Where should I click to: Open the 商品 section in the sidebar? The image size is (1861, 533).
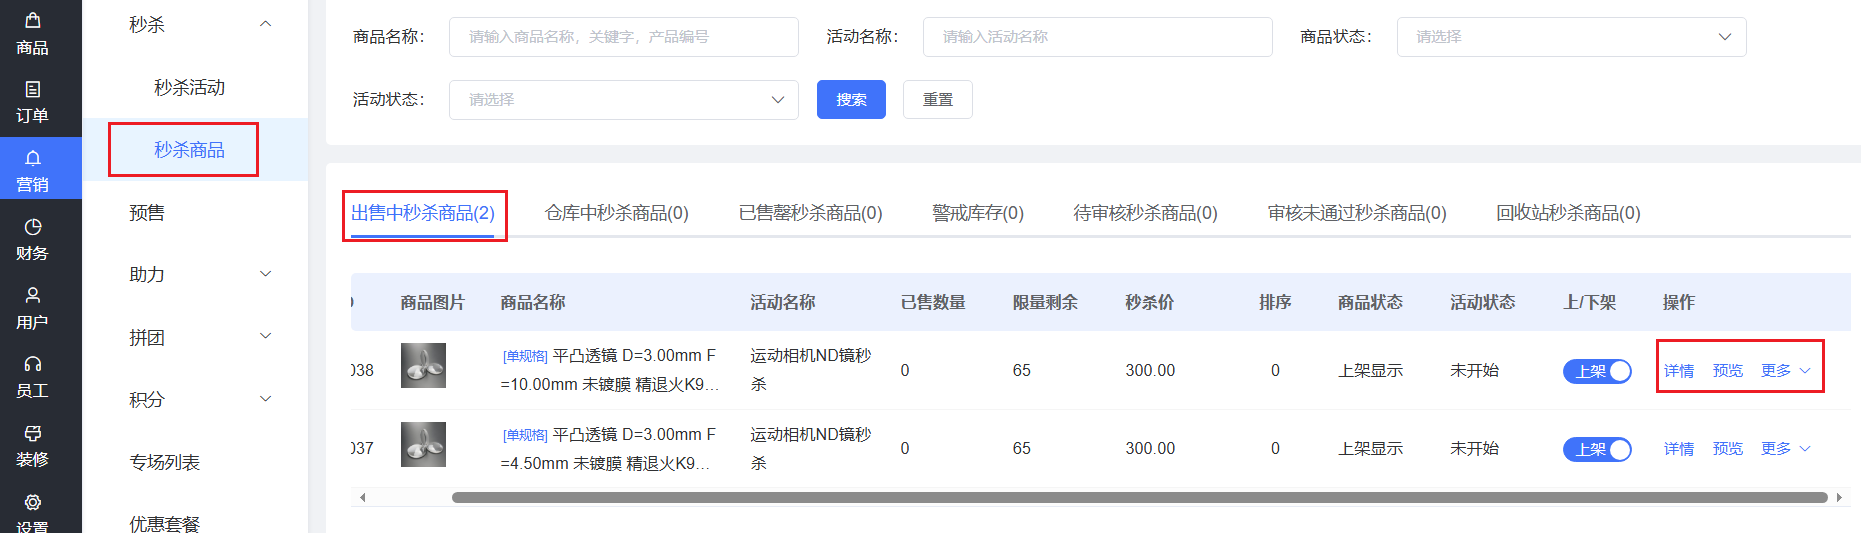[x=32, y=33]
